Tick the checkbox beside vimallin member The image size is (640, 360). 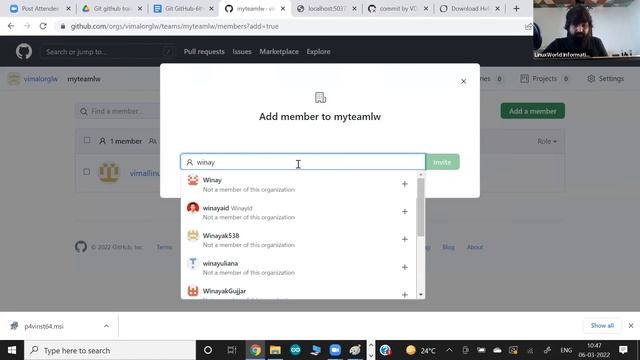[x=87, y=172]
